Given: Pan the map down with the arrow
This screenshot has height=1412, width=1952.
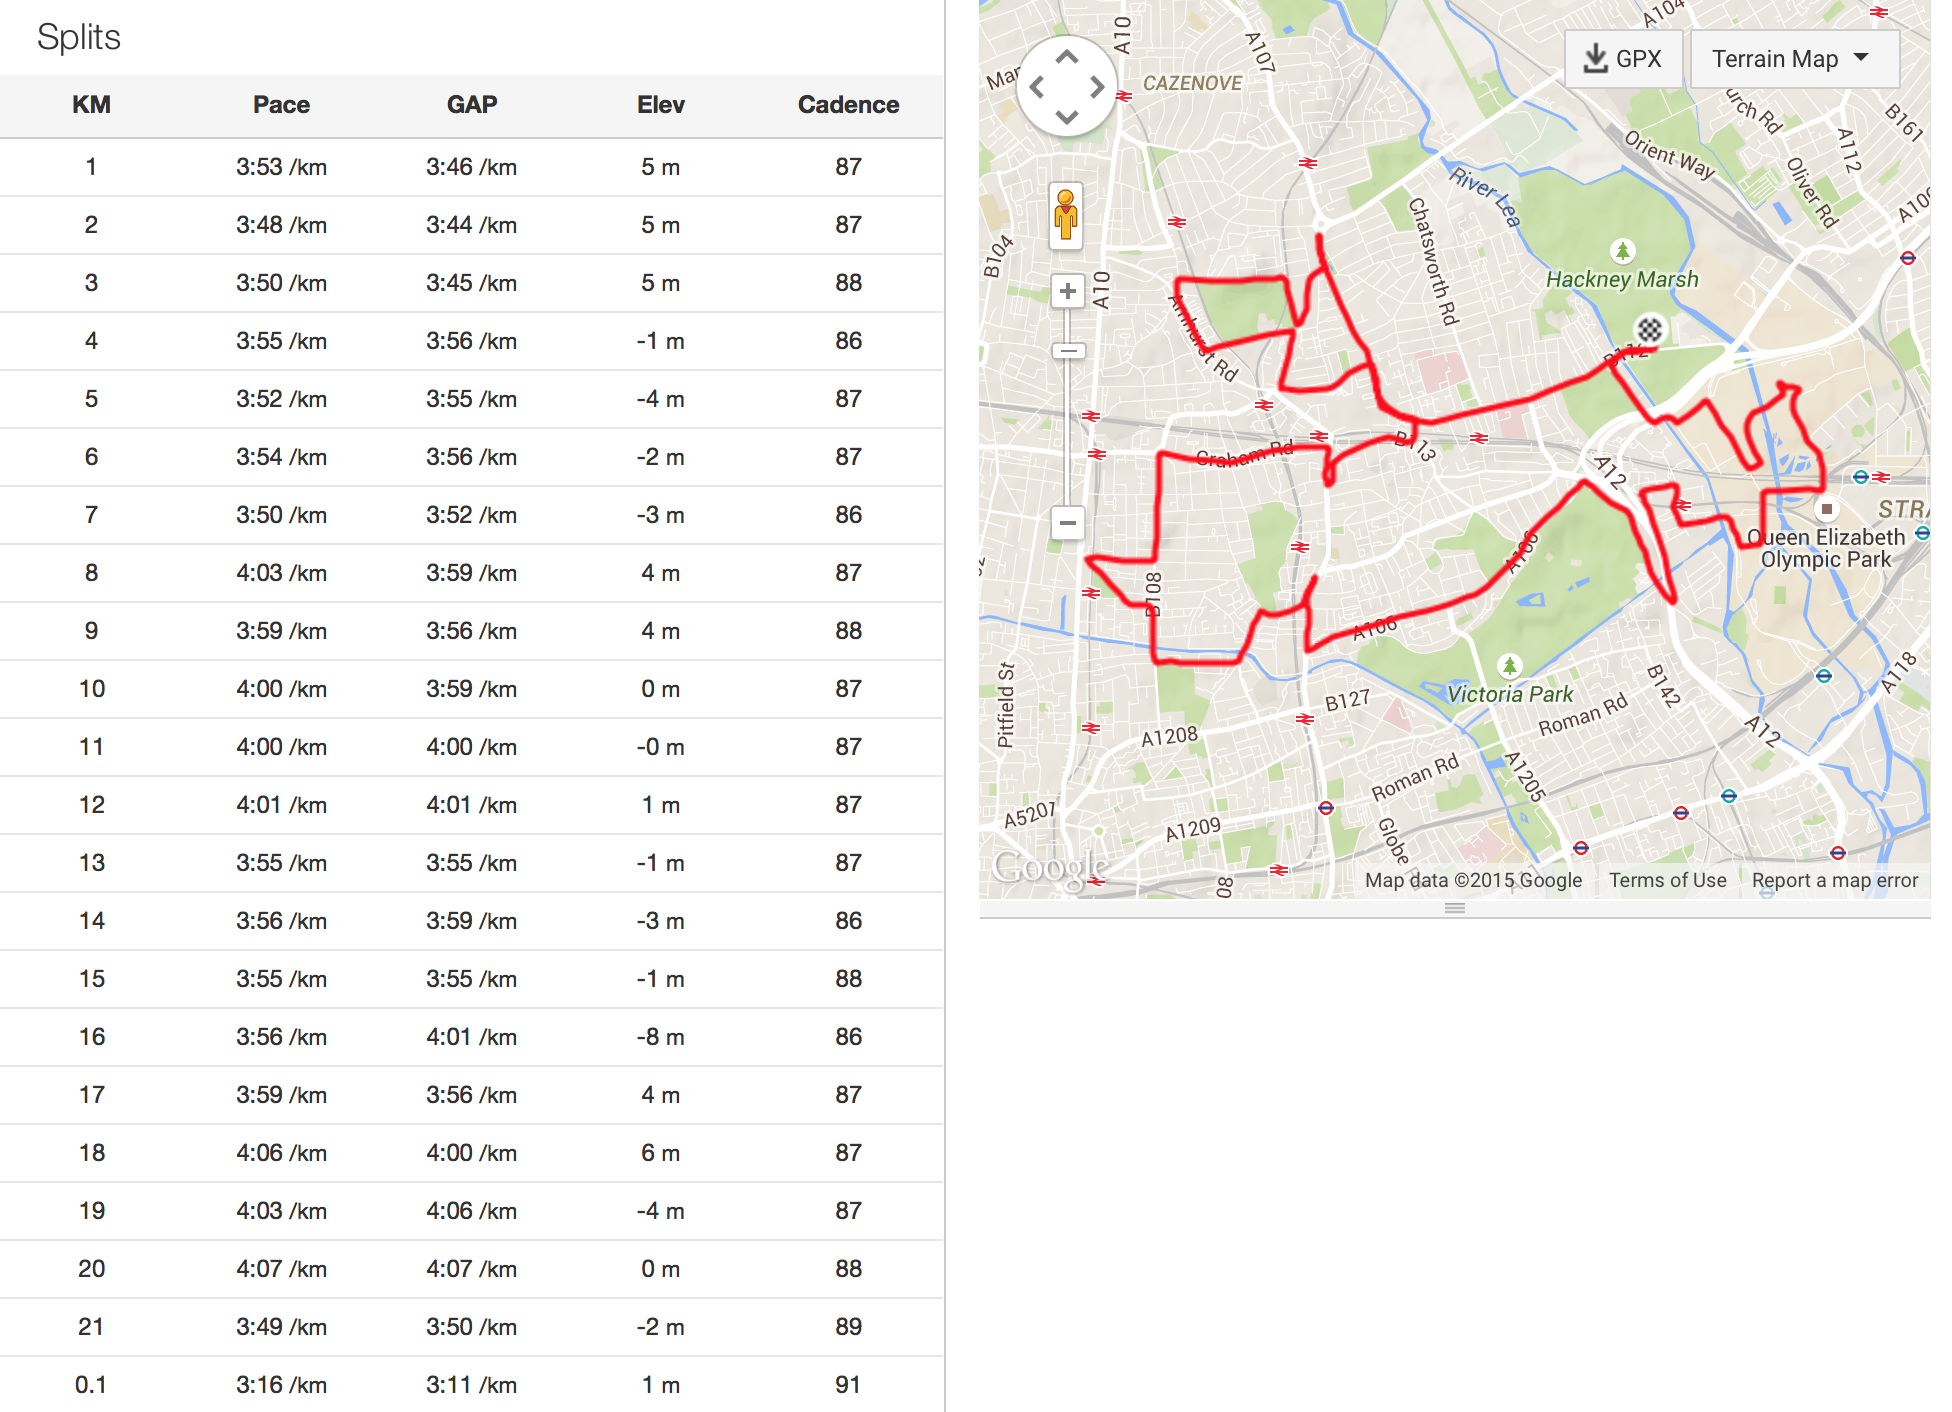Looking at the screenshot, I should (1067, 117).
